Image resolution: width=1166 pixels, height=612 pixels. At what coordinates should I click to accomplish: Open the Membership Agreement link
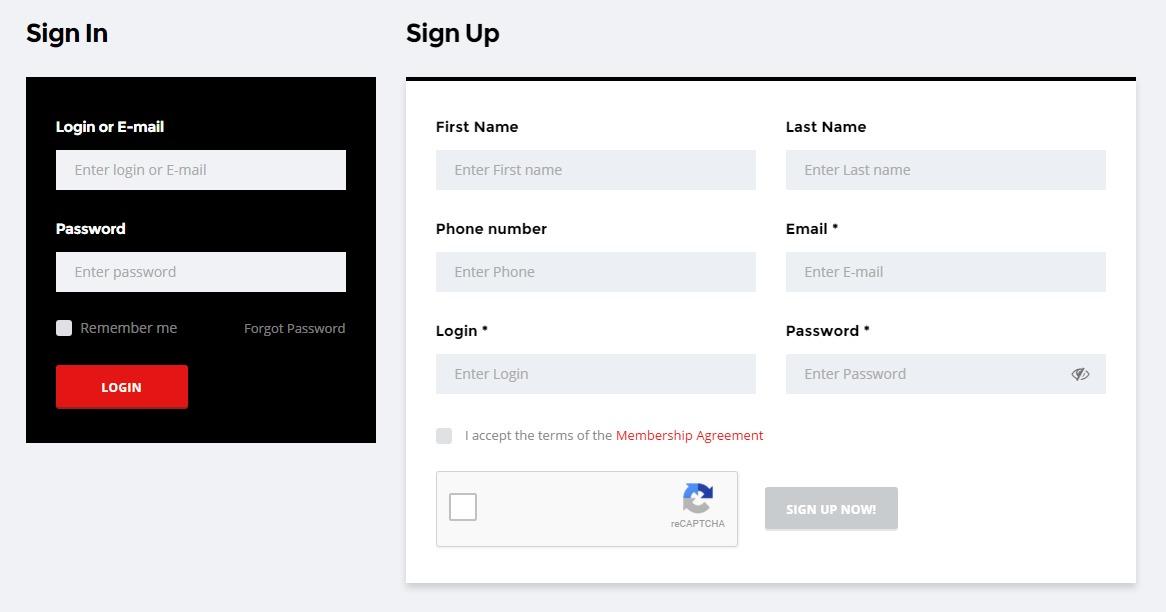pos(689,436)
